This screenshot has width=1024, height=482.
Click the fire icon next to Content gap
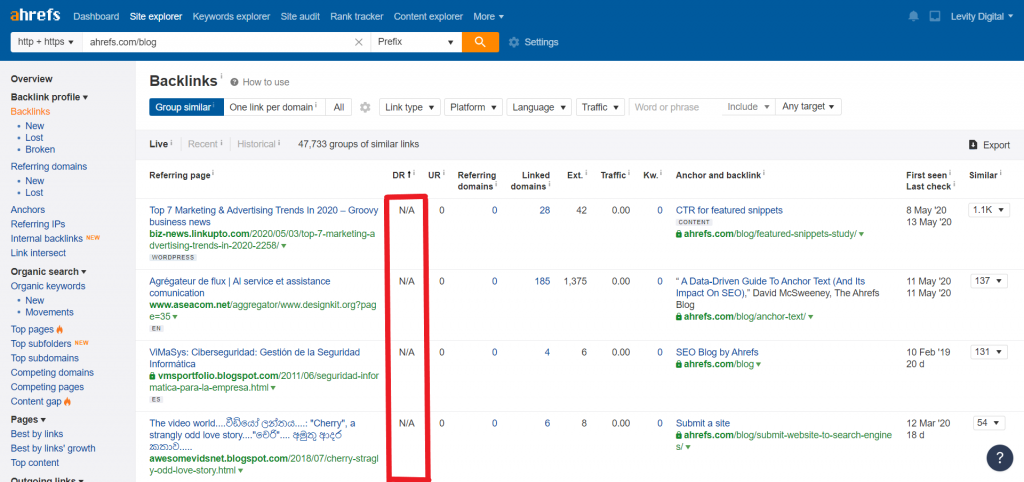click(x=67, y=401)
